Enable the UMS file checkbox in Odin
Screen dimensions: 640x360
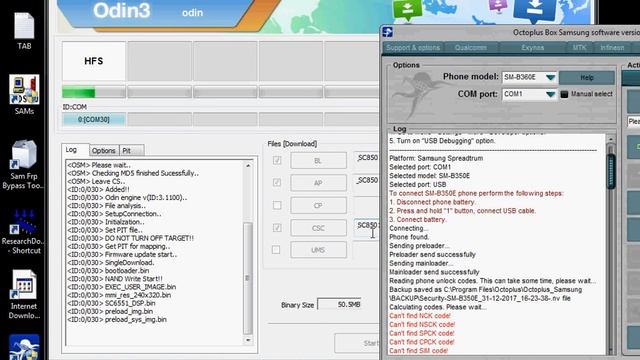click(276, 249)
